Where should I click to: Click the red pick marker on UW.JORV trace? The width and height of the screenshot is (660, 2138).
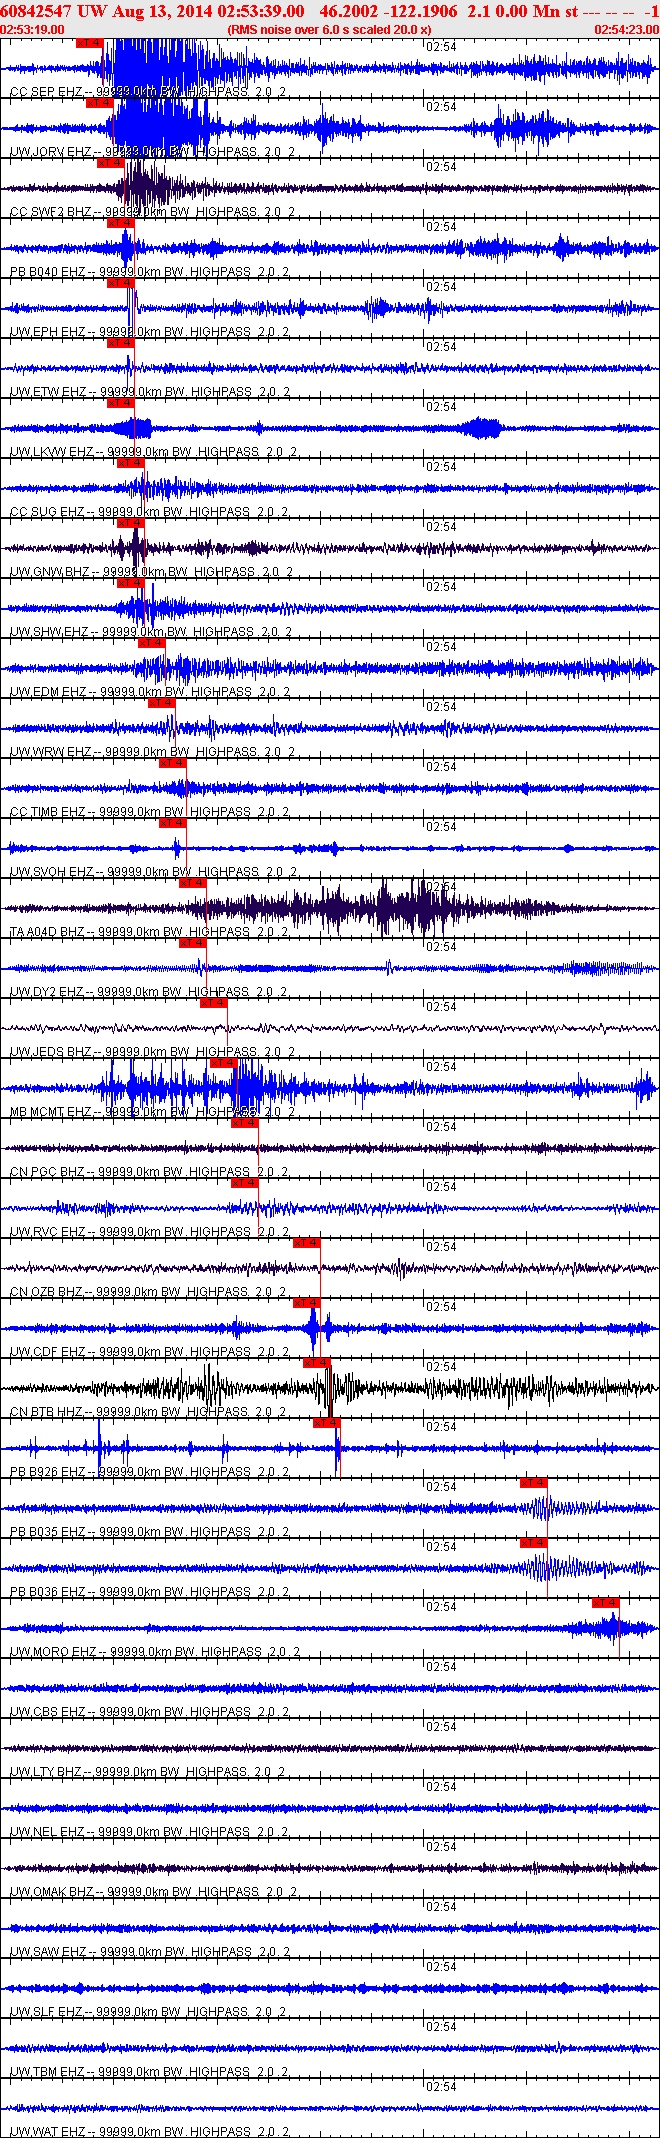(x=99, y=103)
